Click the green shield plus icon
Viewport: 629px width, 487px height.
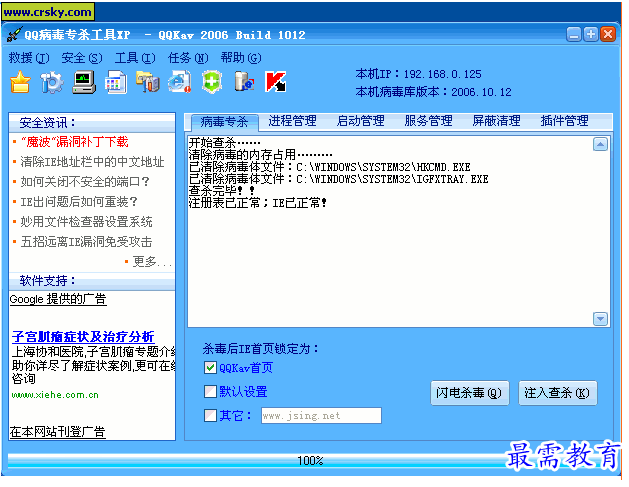[212, 82]
